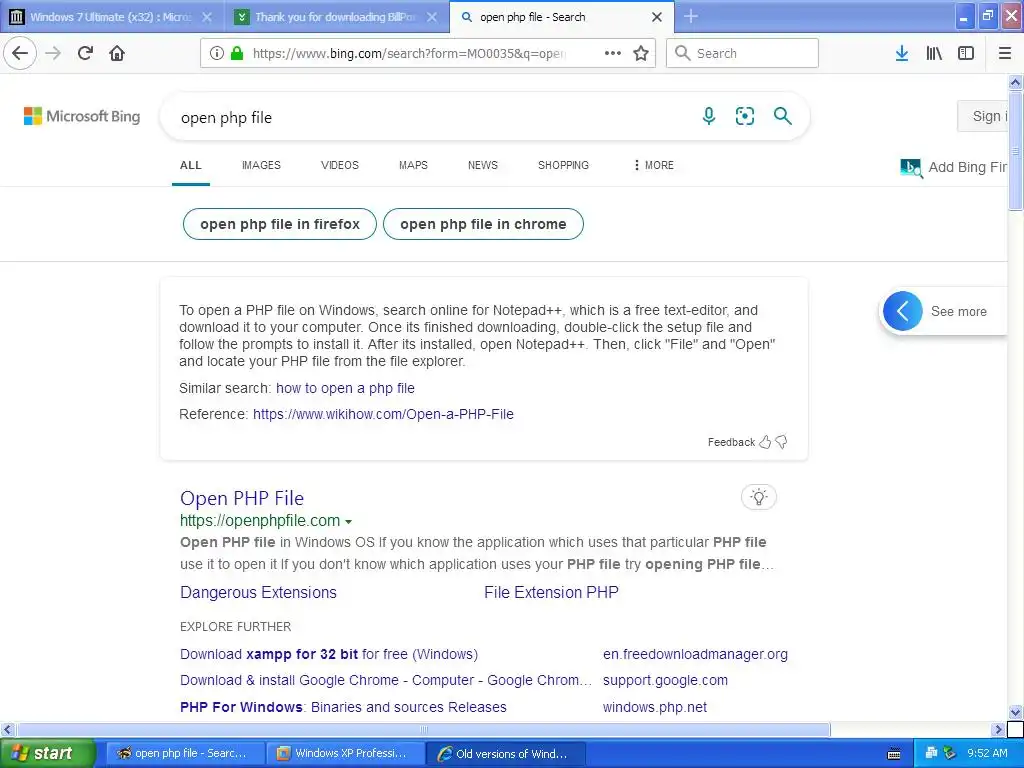This screenshot has width=1024, height=768.
Task: Open a new browser tab with plus
Action: 691,16
